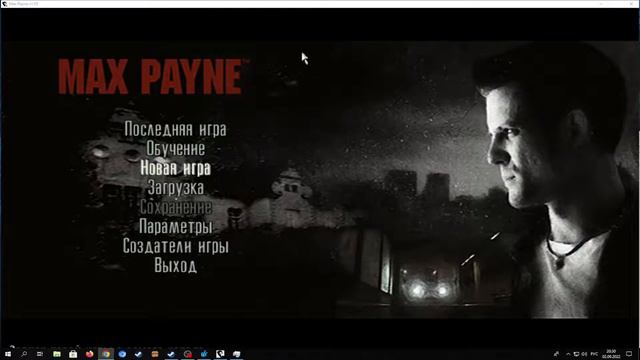Start Новая игра
640x360 pixels.
tap(176, 168)
